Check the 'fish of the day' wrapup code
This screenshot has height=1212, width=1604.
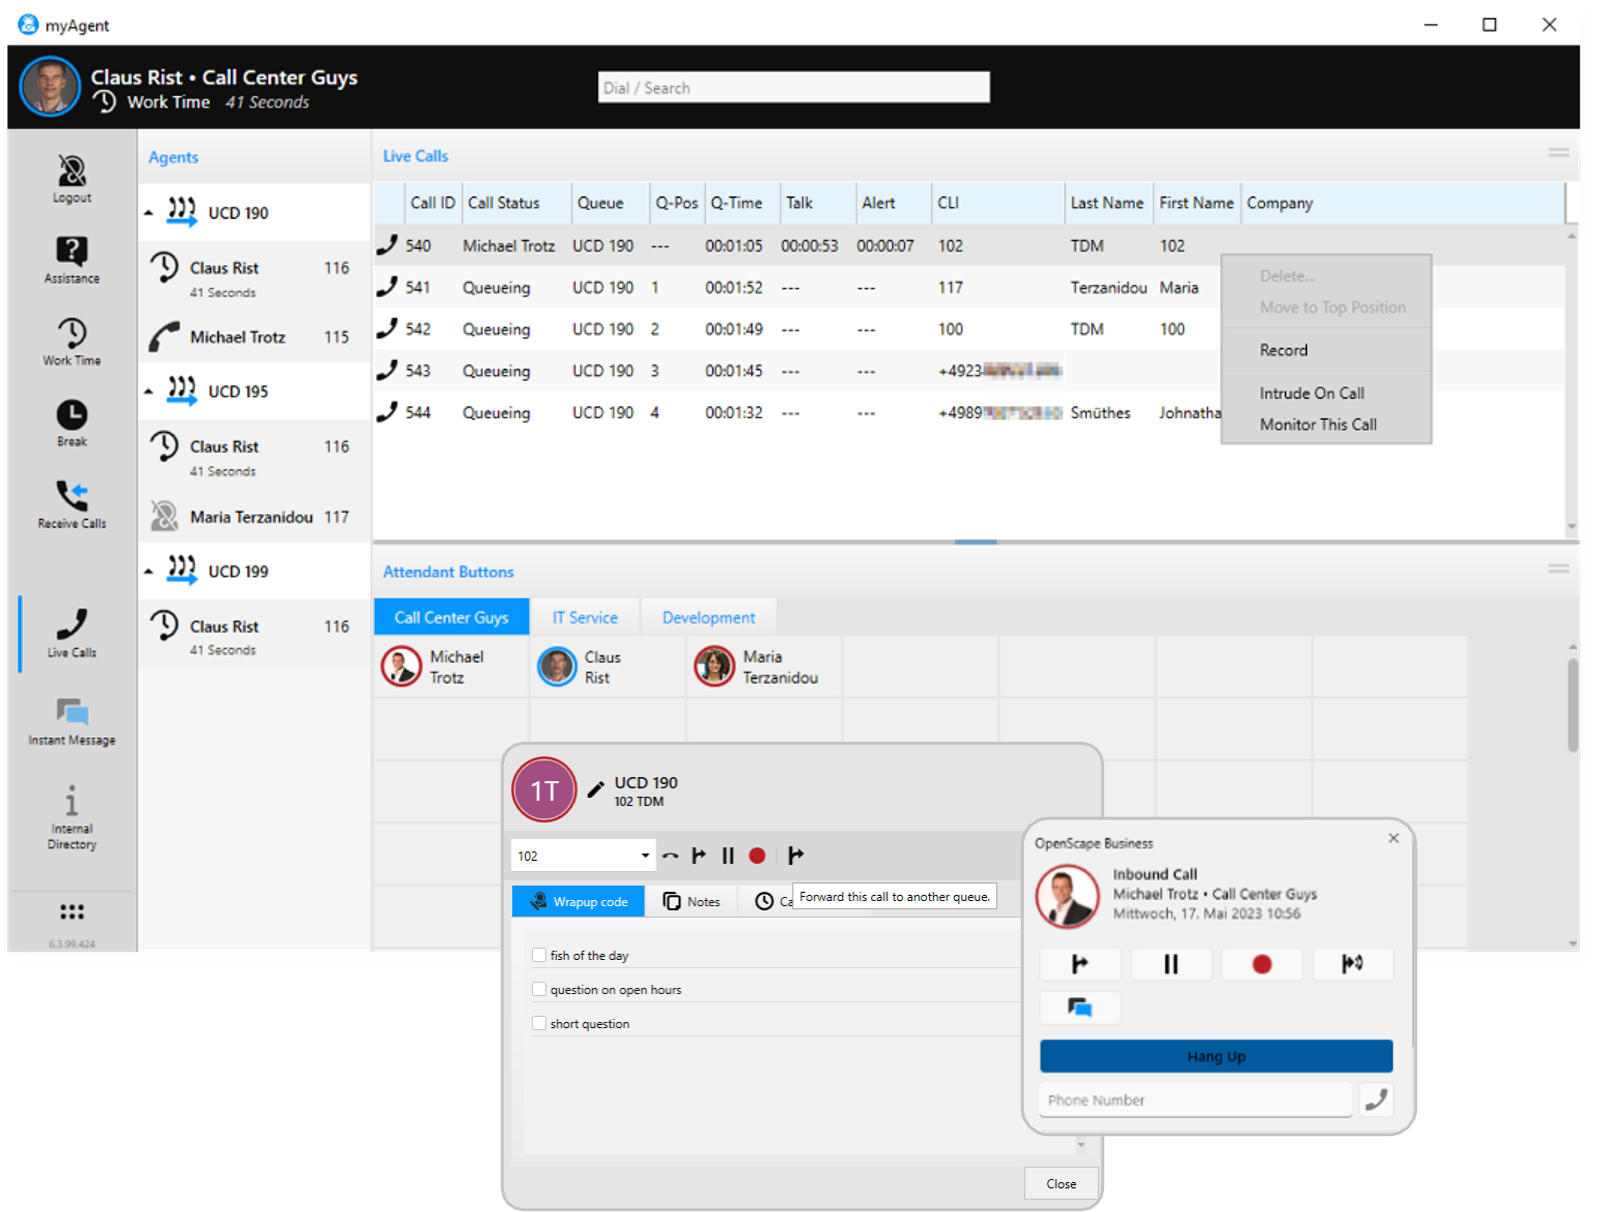[539, 955]
